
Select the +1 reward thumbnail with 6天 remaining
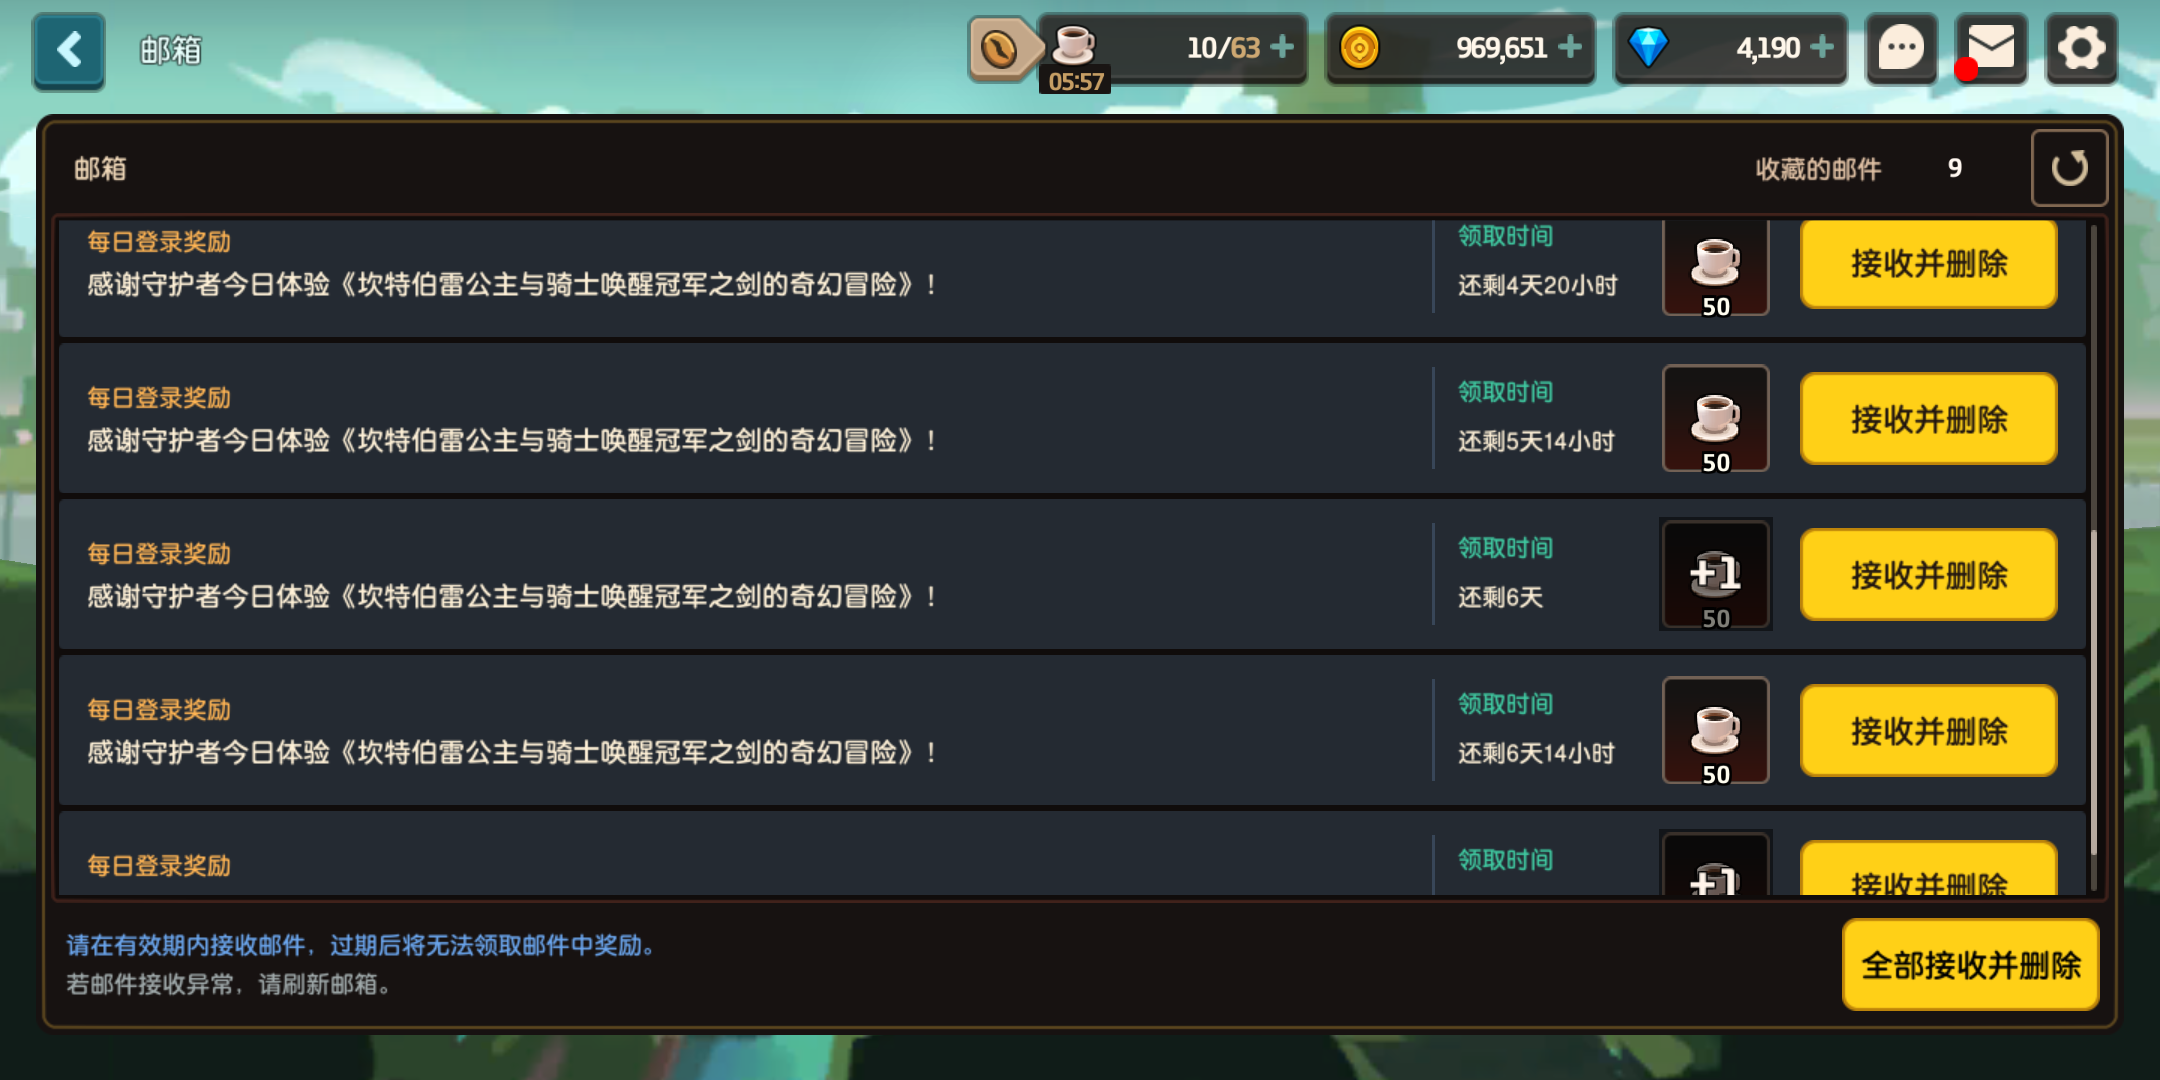click(1715, 575)
